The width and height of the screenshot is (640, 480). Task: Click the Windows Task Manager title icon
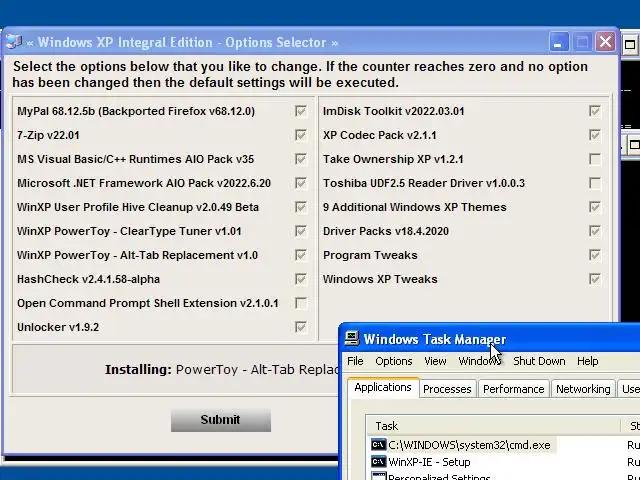(352, 339)
